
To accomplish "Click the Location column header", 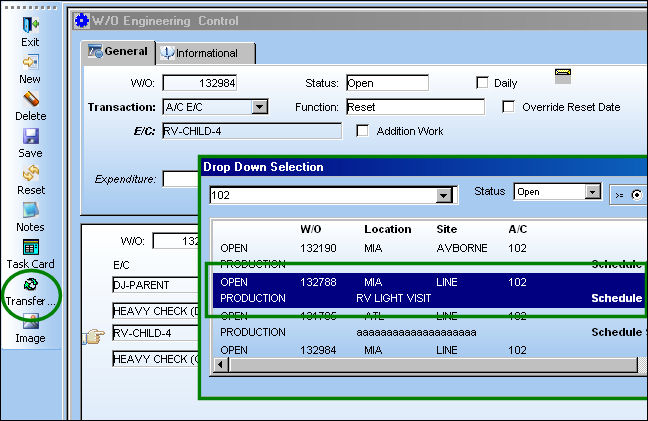I will 388,229.
